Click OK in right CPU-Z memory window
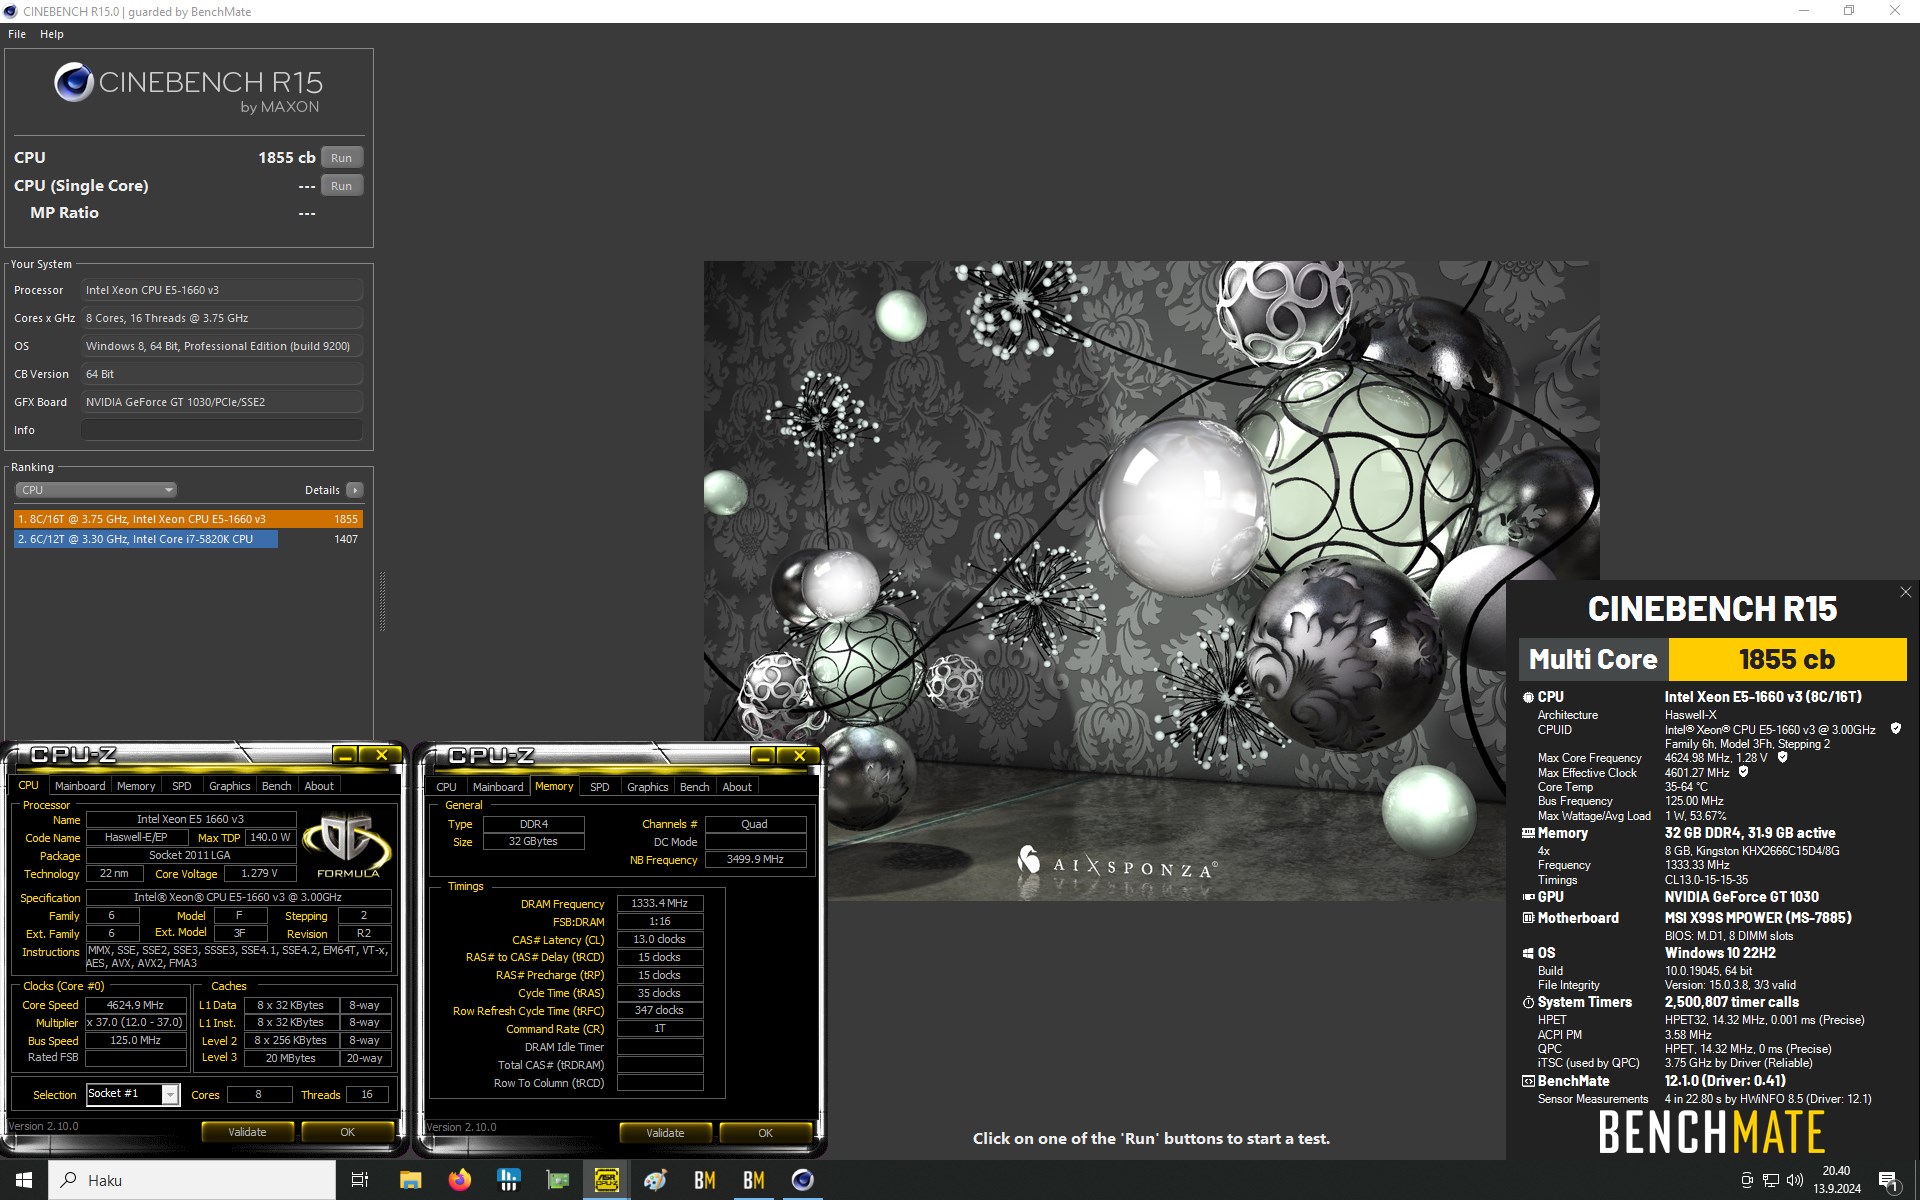This screenshot has height=1200, width=1920. point(765,1133)
